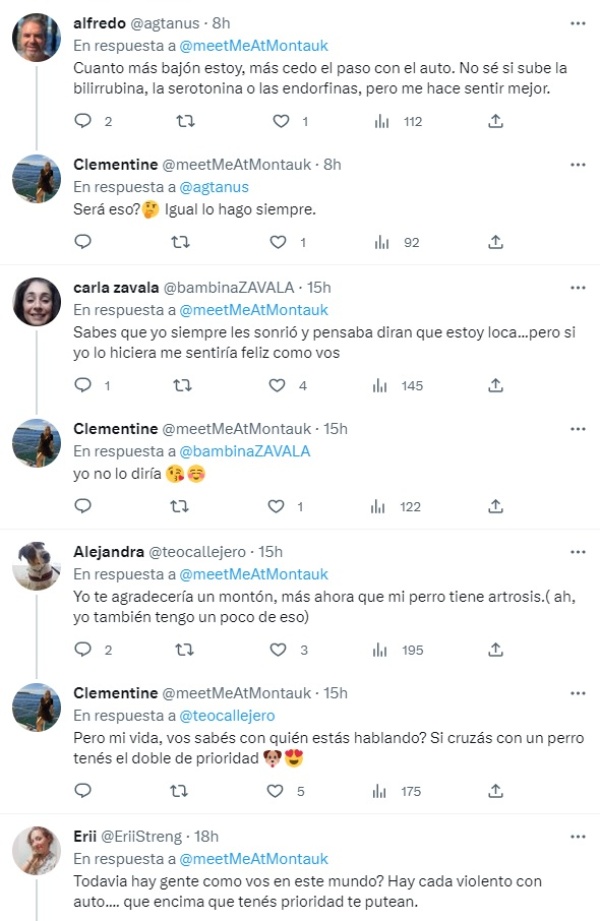Open the @bambinaZAVALA mention link
Image resolution: width=600 pixels, height=921 pixels.
[244, 451]
